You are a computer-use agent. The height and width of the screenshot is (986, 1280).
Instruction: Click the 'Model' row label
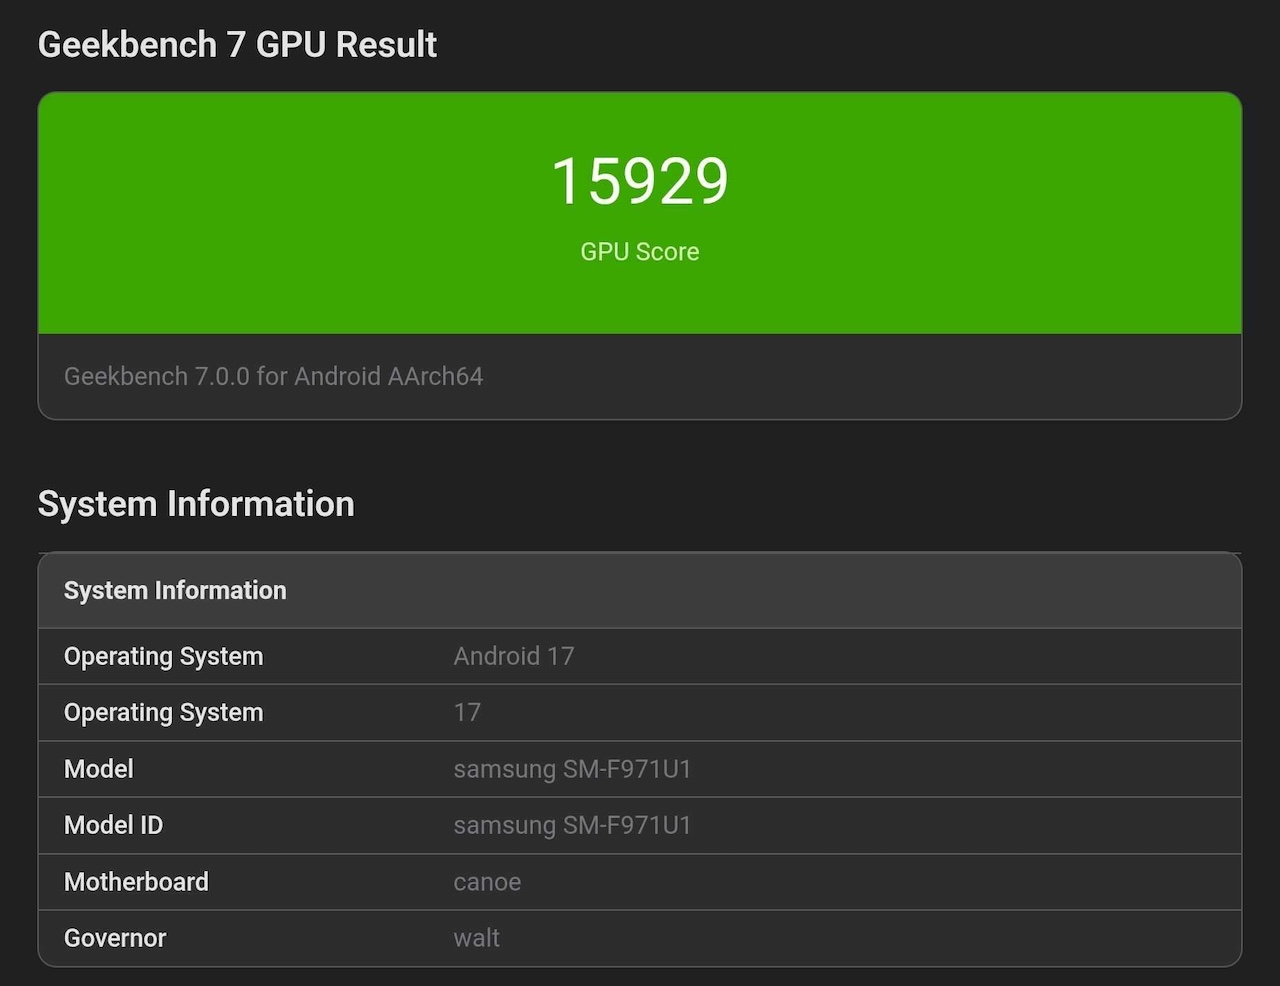coord(99,769)
